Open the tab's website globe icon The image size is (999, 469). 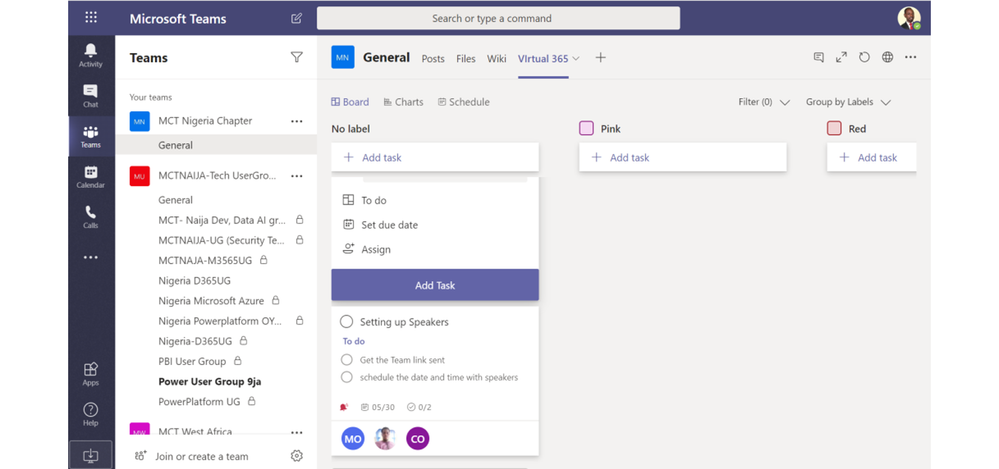tap(888, 57)
